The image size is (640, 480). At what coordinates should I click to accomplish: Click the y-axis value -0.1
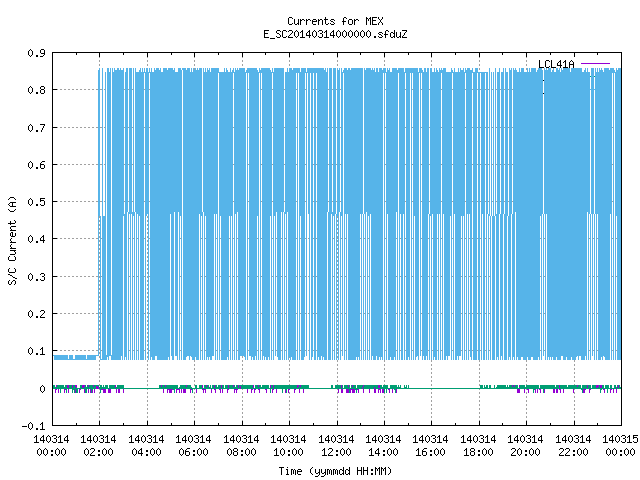(x=33, y=426)
